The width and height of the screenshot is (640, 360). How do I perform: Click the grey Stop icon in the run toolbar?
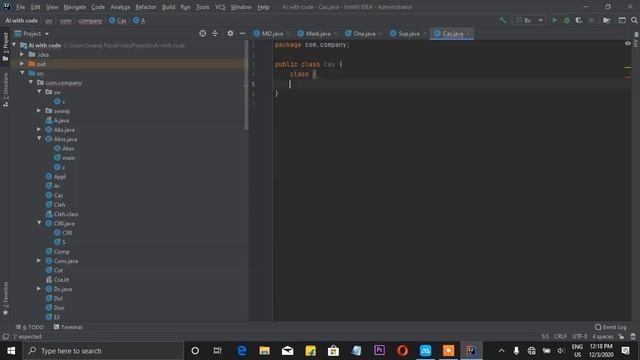(591, 20)
